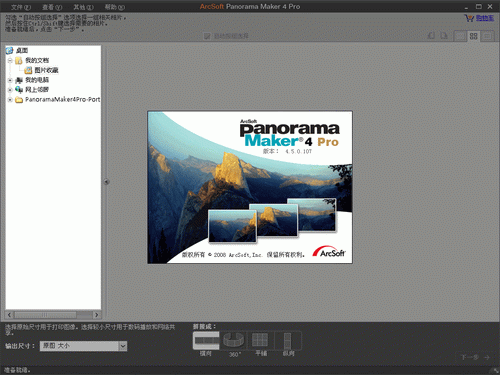This screenshot has width=500, height=375.
Task: Select 网上邻居 in folder tree
Action: pos(37,90)
